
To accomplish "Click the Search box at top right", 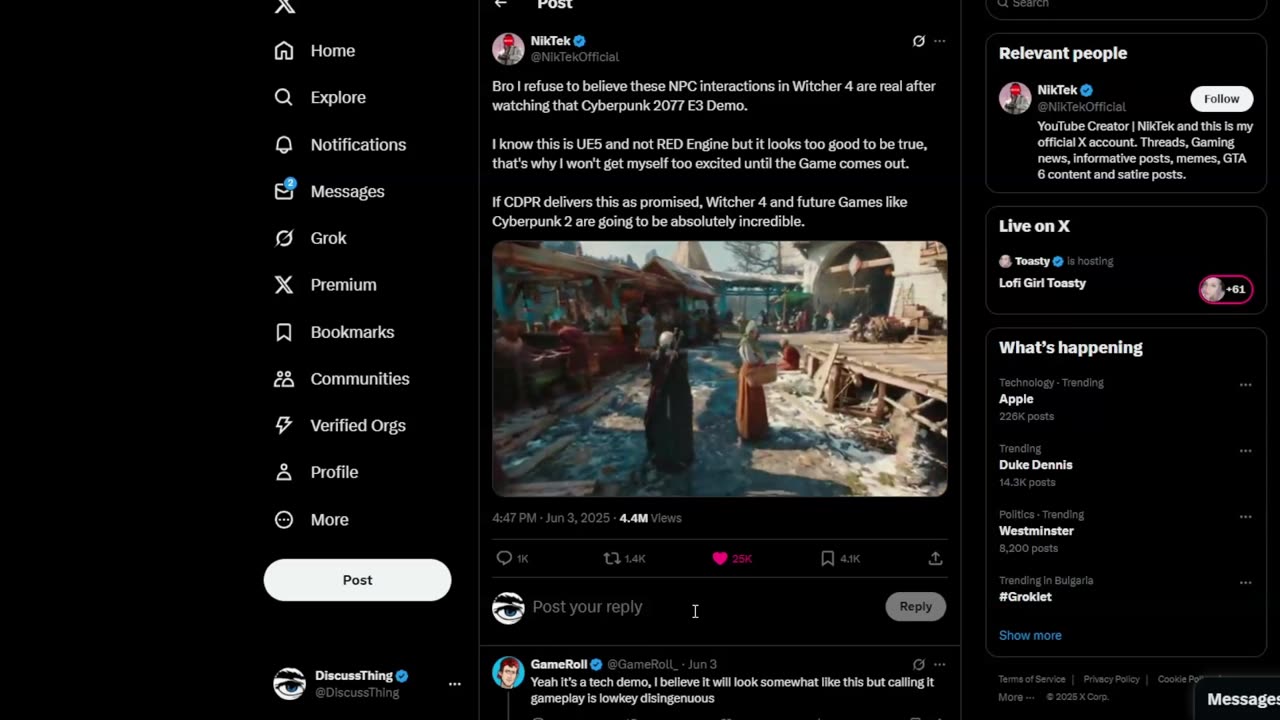I will [1126, 6].
